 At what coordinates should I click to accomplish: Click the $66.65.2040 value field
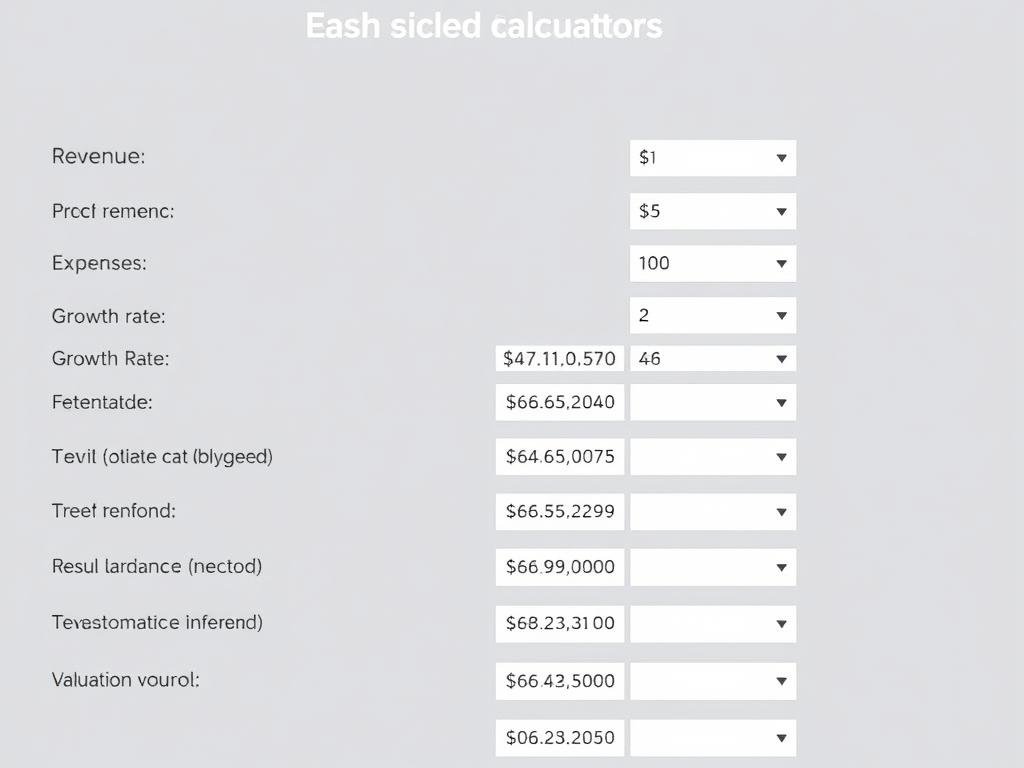point(559,402)
